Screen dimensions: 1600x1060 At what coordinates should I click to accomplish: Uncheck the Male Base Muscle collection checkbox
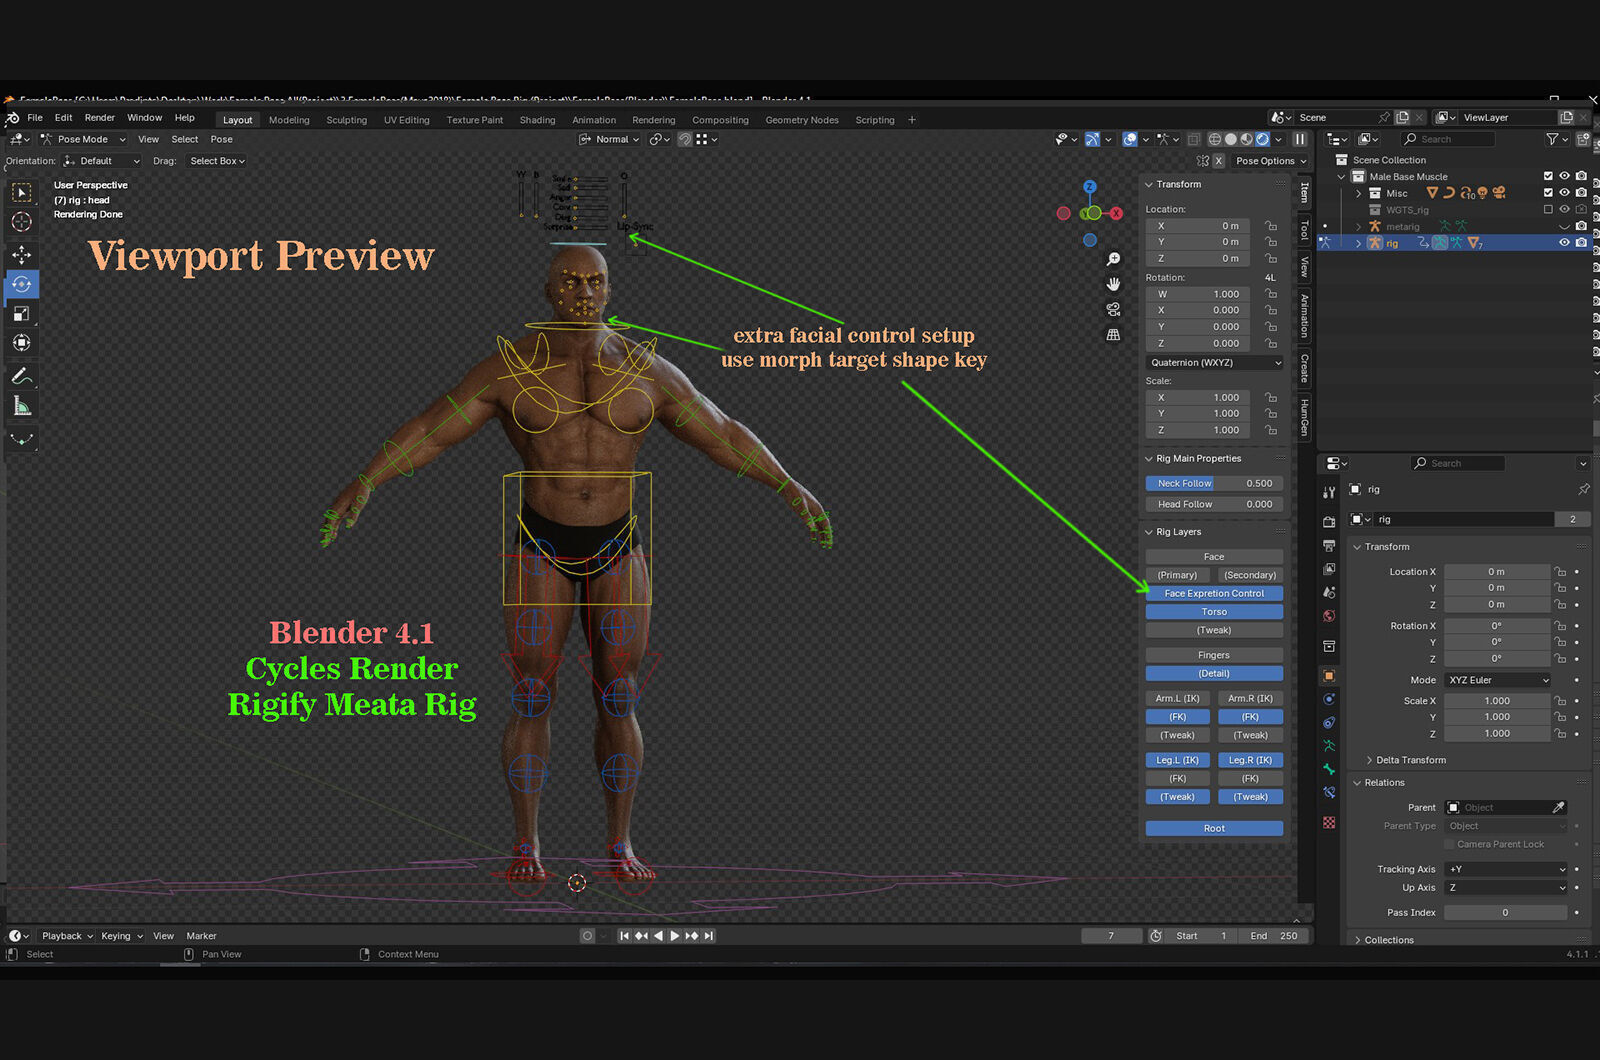point(1548,176)
